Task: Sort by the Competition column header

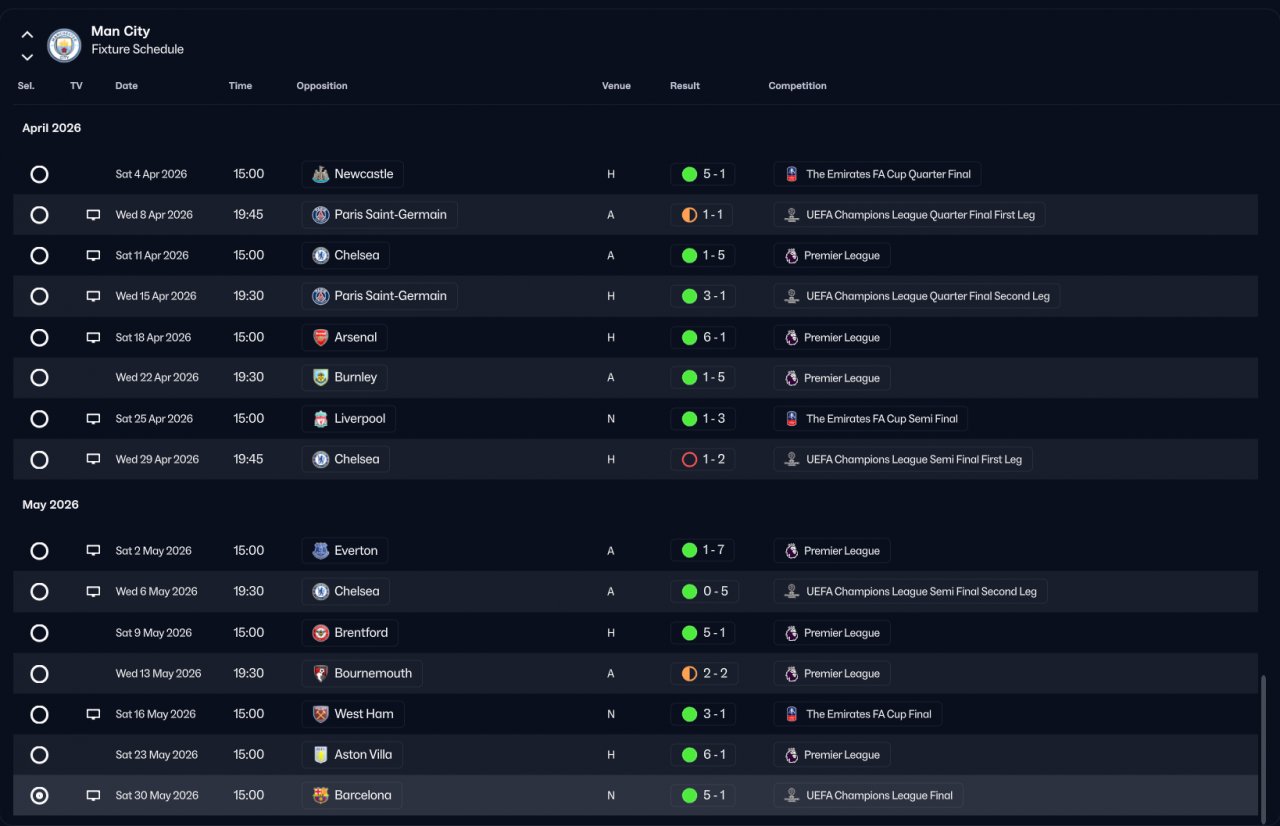Action: (797, 86)
